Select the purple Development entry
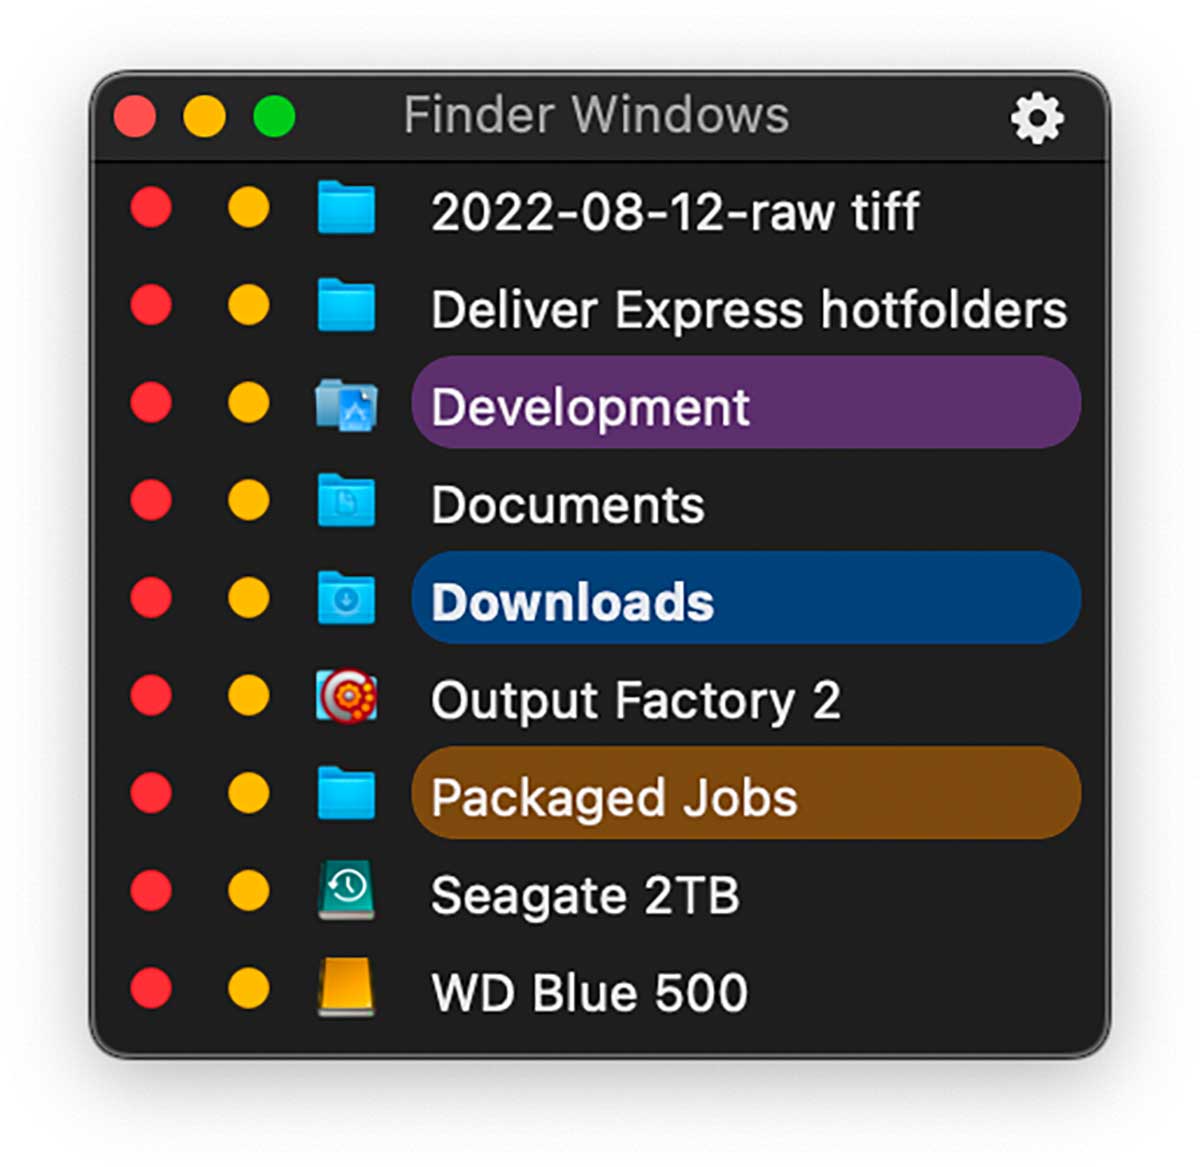Screen dimensions: 1200x1167 (745, 404)
